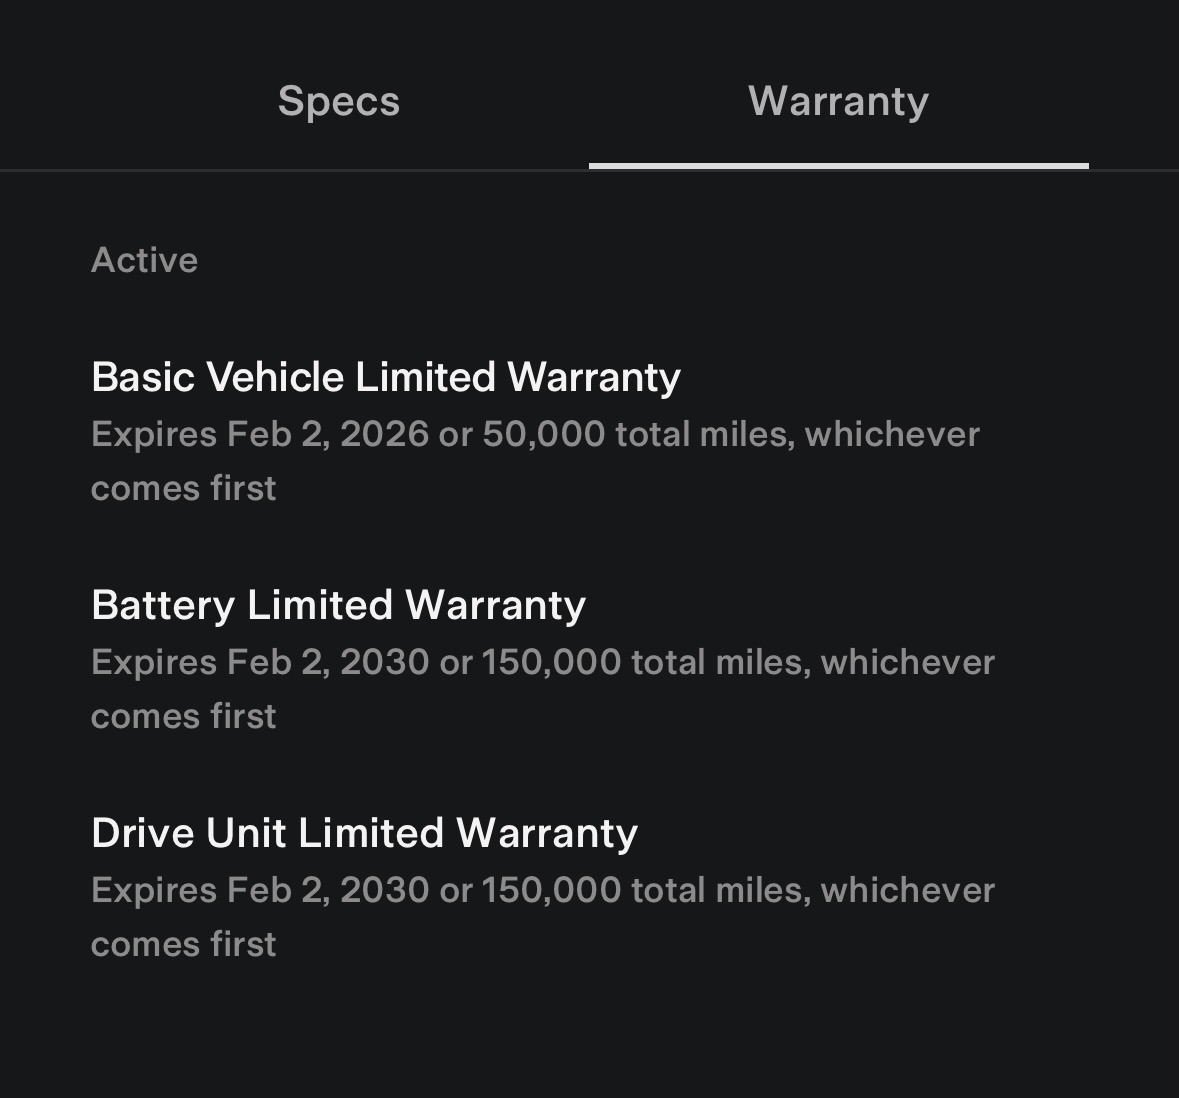Screen dimensions: 1179x1098
Task: Click "comes first" under Basic Vehicle warranty
Action: pos(183,488)
